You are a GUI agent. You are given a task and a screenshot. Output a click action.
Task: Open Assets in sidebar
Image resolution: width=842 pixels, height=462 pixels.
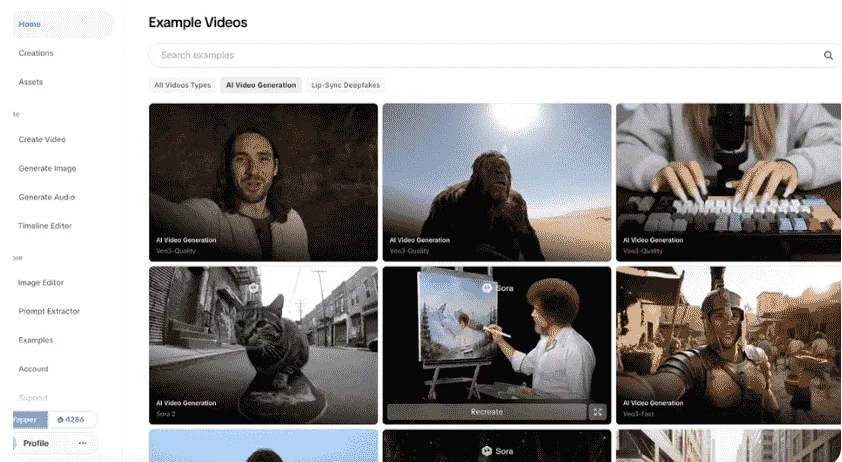pos(31,82)
